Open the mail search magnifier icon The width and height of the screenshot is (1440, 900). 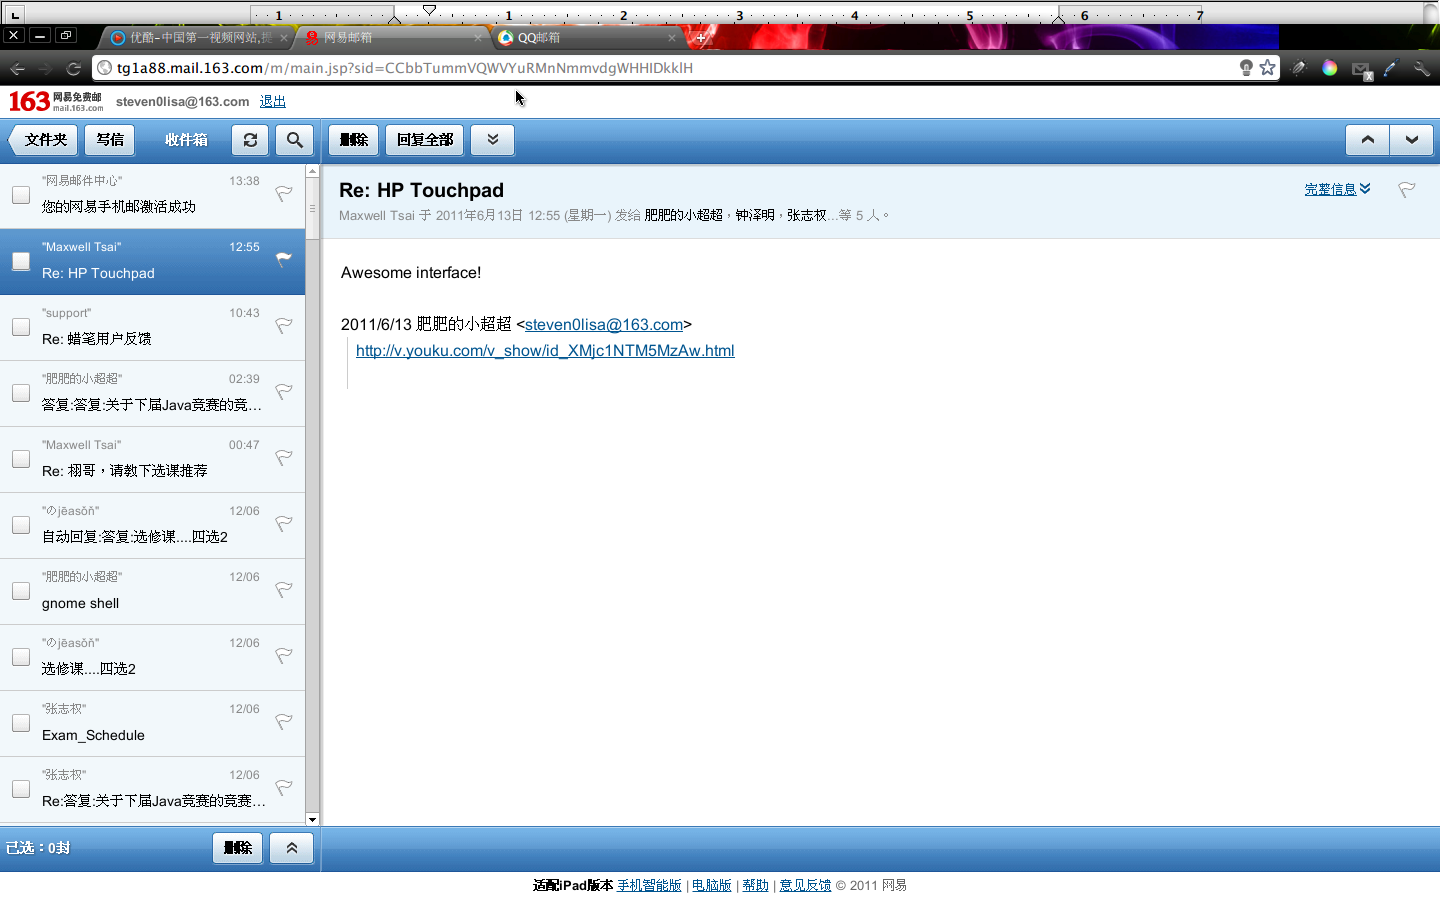[294, 140]
